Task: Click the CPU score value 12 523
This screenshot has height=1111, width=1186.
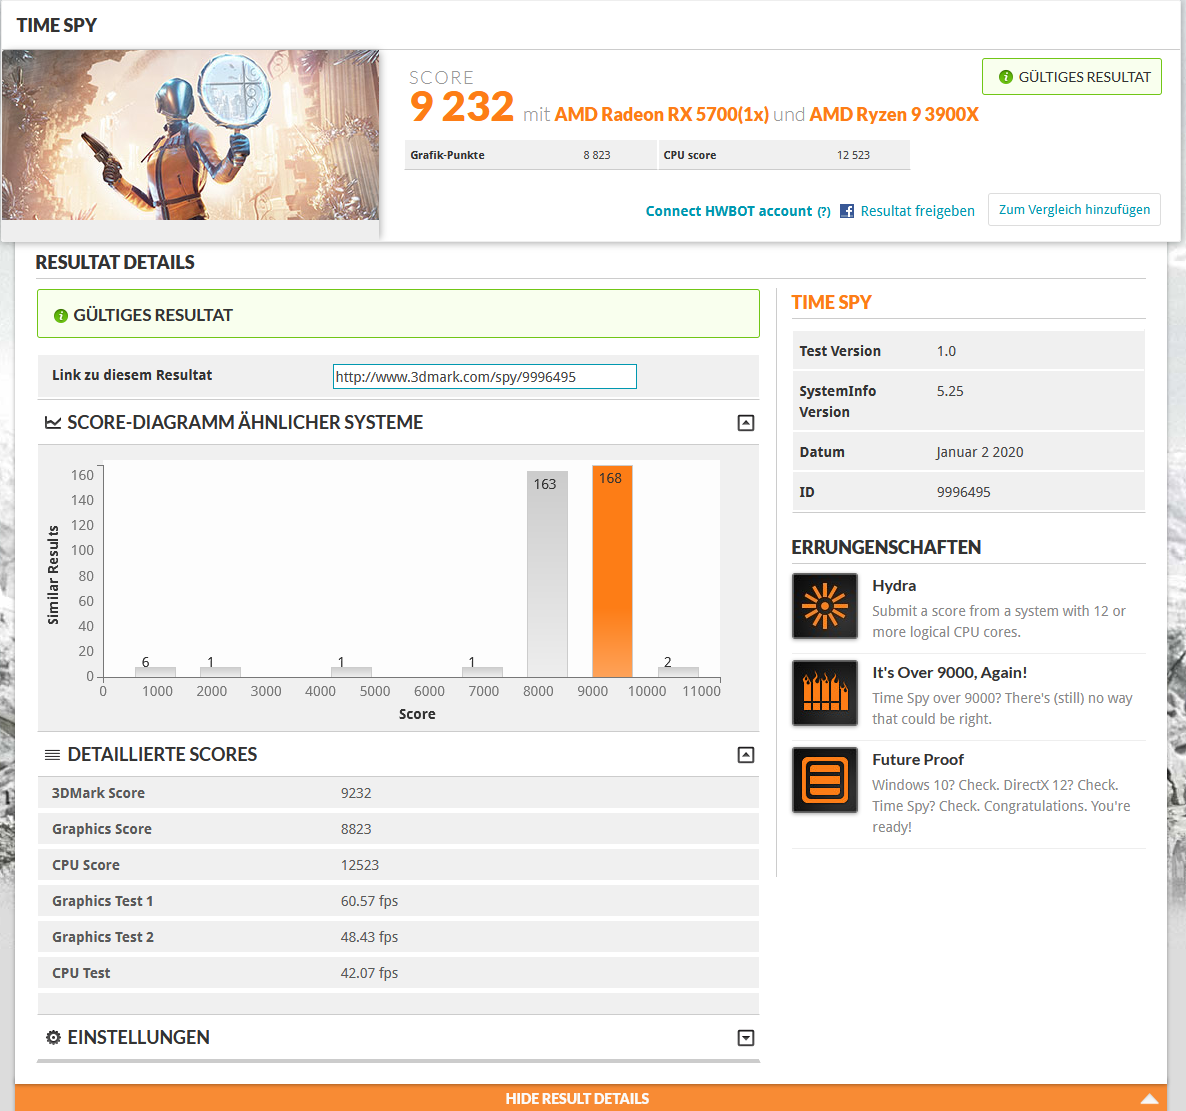Action: [853, 155]
